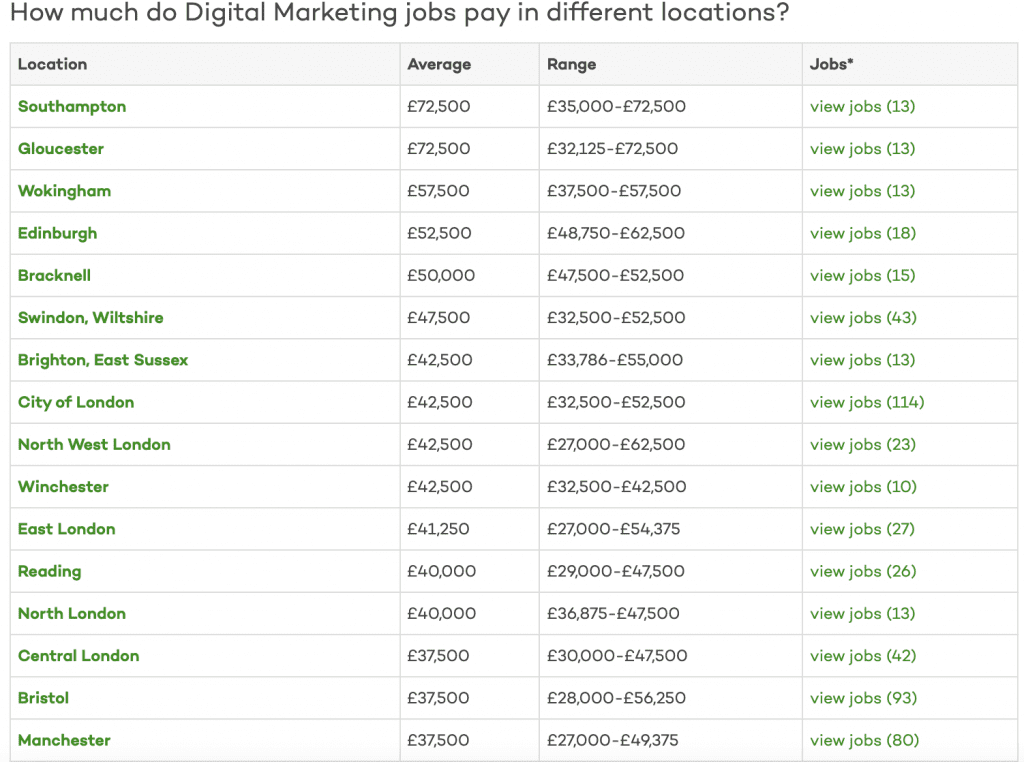
Task: Open the Bracknell location page
Action: coord(55,275)
